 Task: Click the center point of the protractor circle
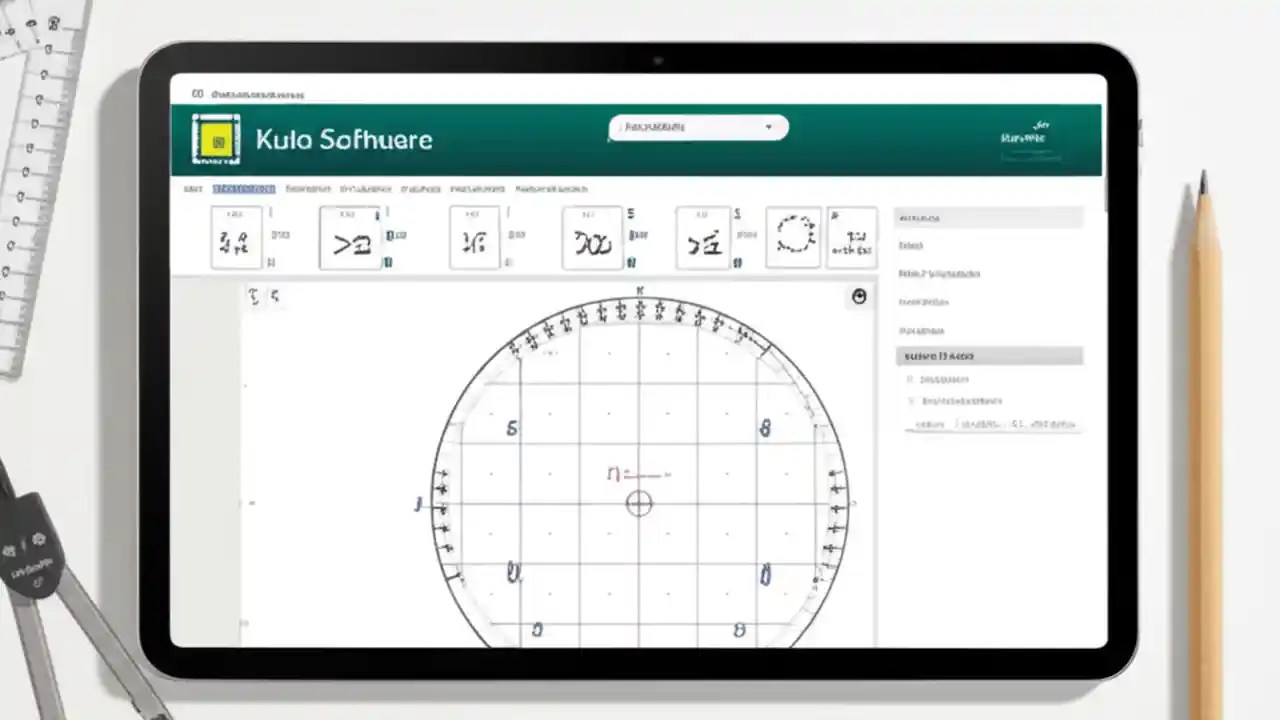(639, 503)
